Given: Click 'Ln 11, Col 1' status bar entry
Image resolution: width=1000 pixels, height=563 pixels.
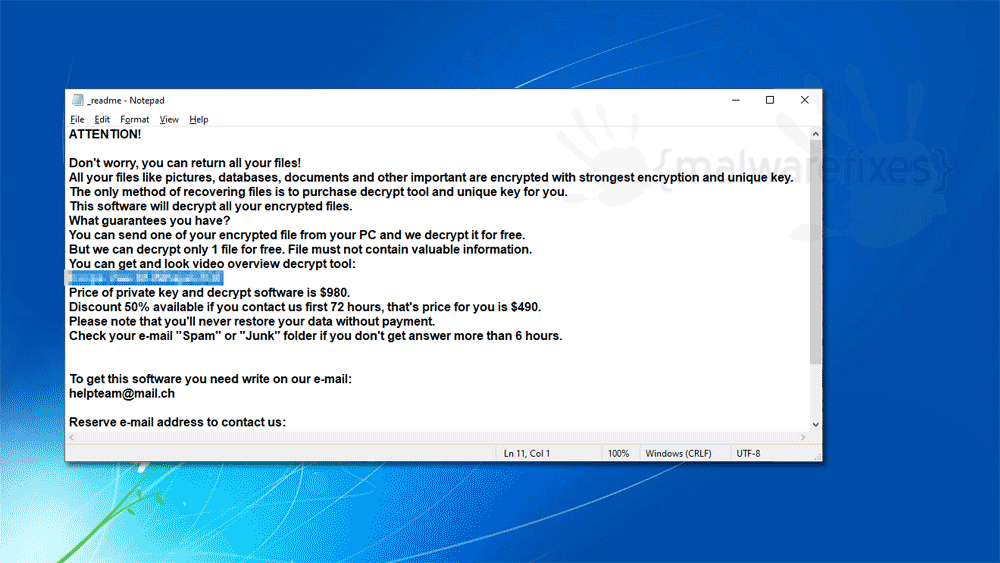Looking at the screenshot, I should 527,453.
